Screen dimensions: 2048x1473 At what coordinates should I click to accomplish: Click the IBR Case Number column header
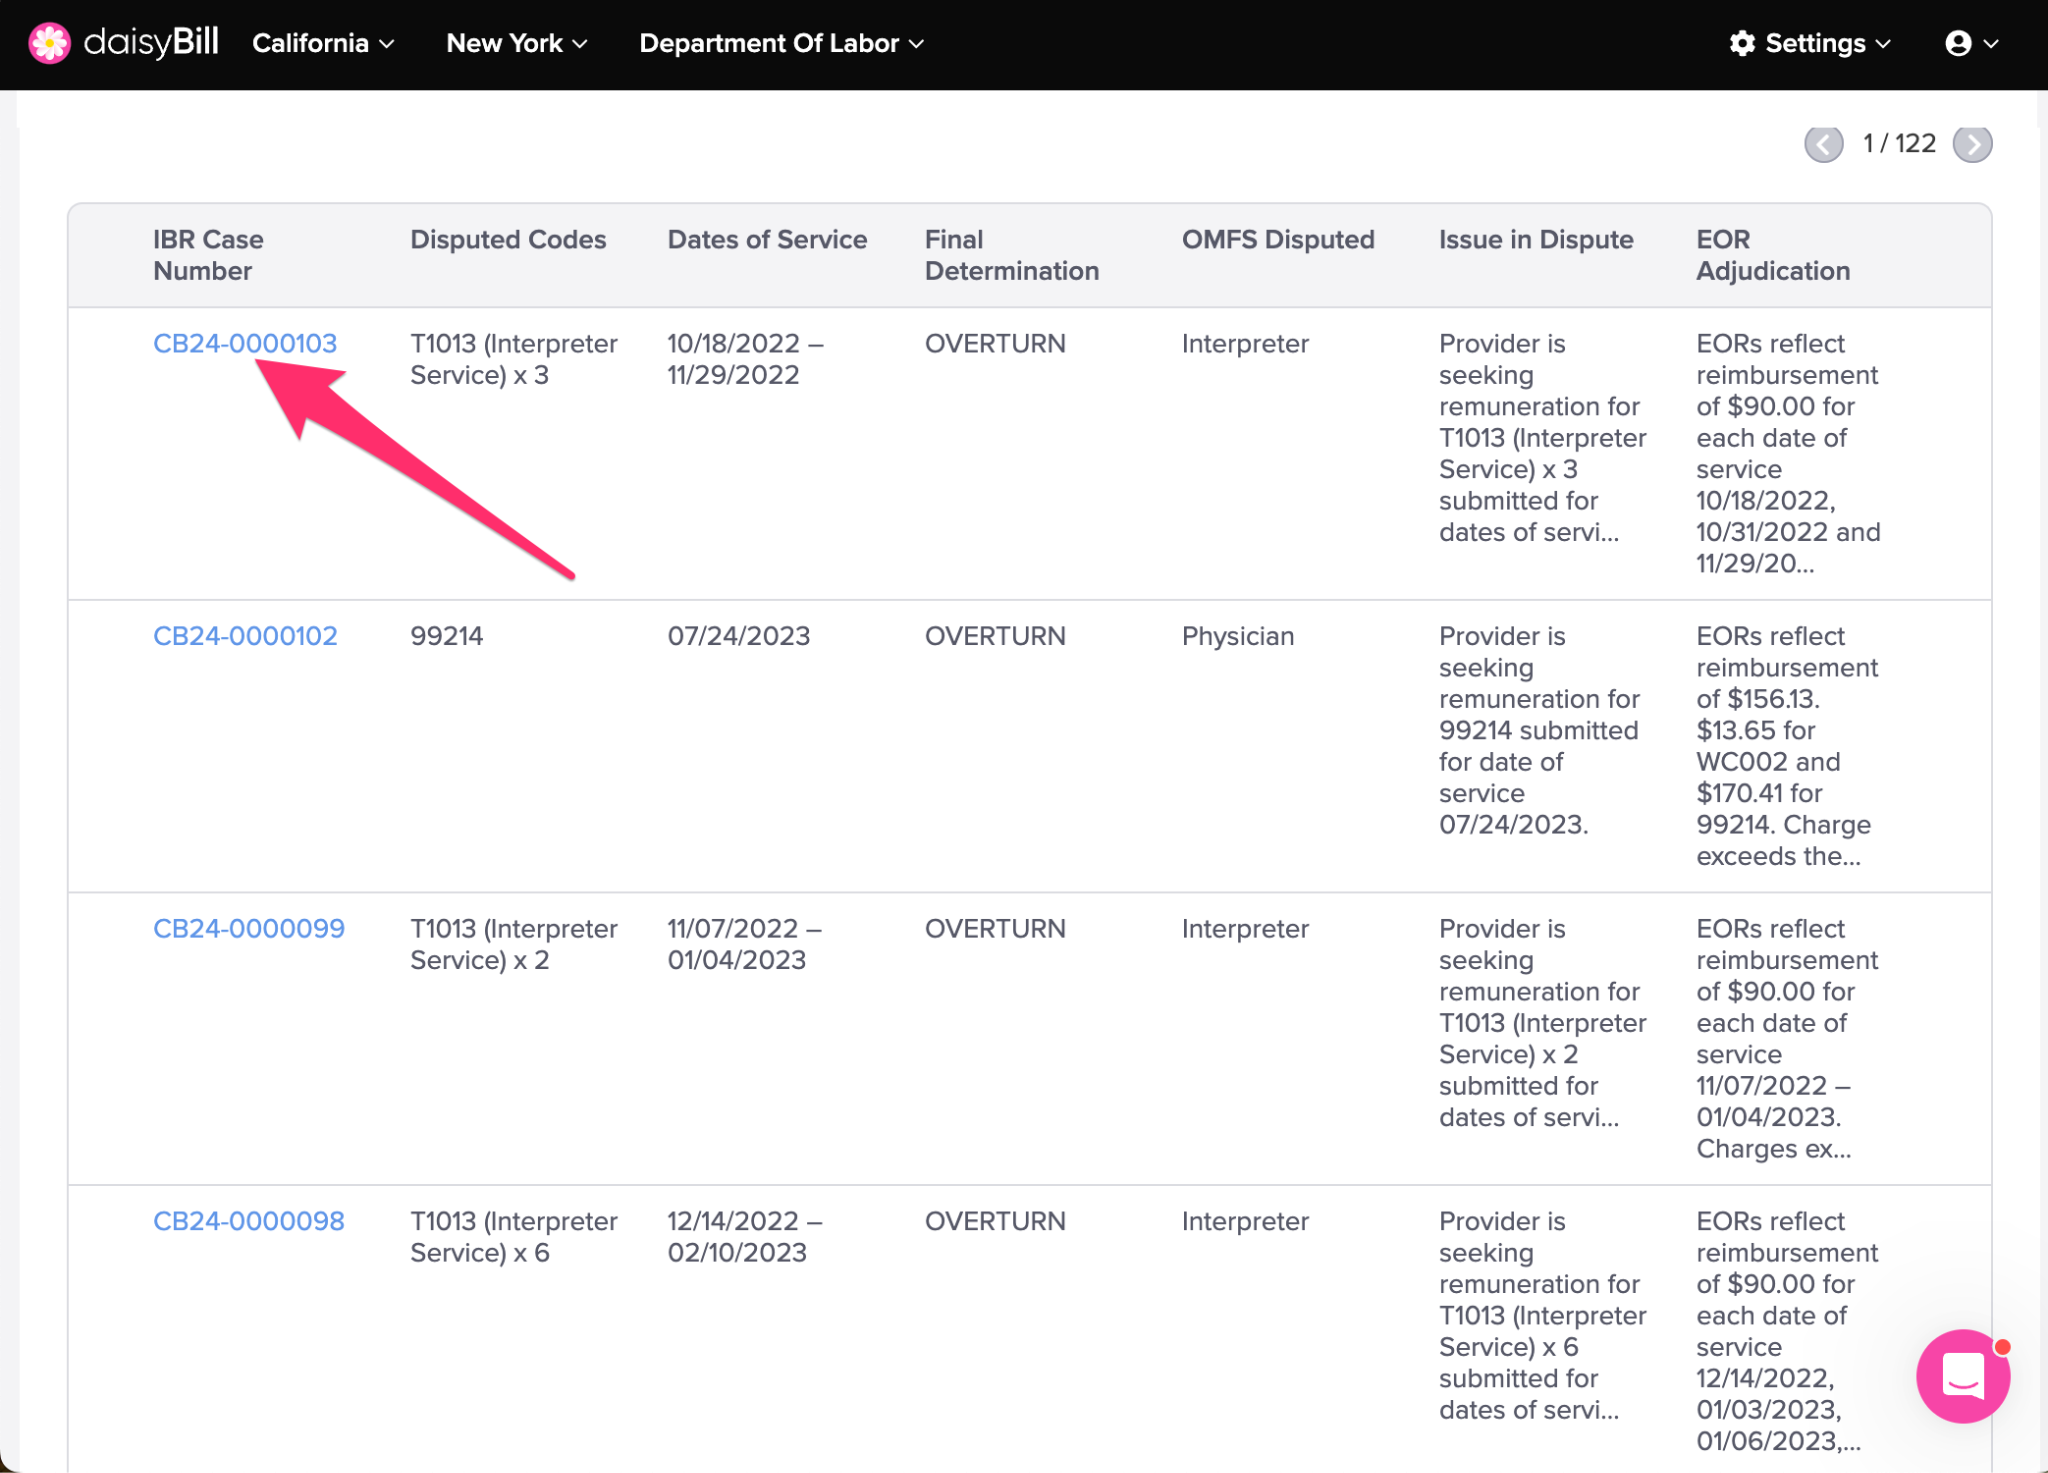point(208,255)
